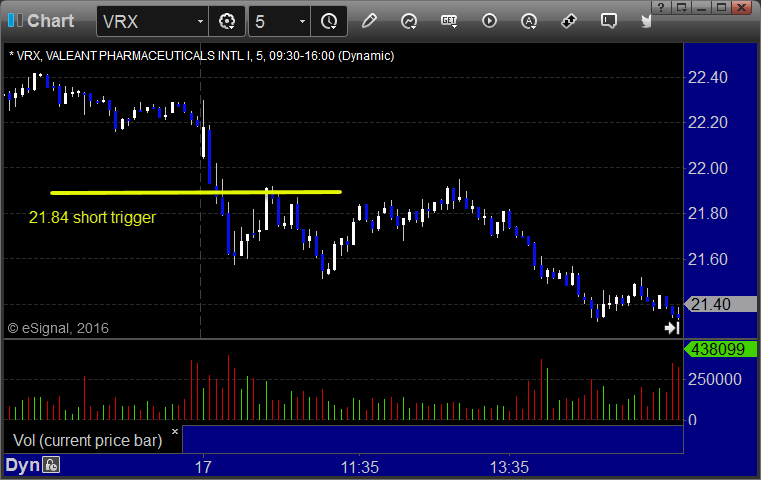Open the chat comment bubble icon

(x=609, y=21)
